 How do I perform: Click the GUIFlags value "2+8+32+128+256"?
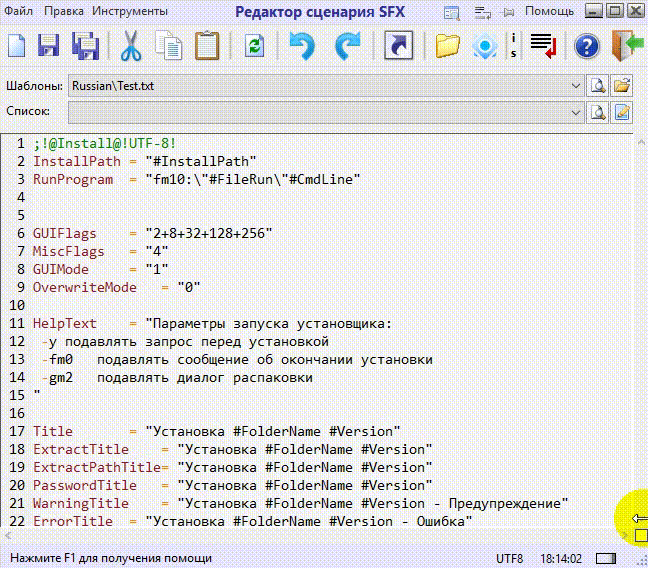[209, 233]
